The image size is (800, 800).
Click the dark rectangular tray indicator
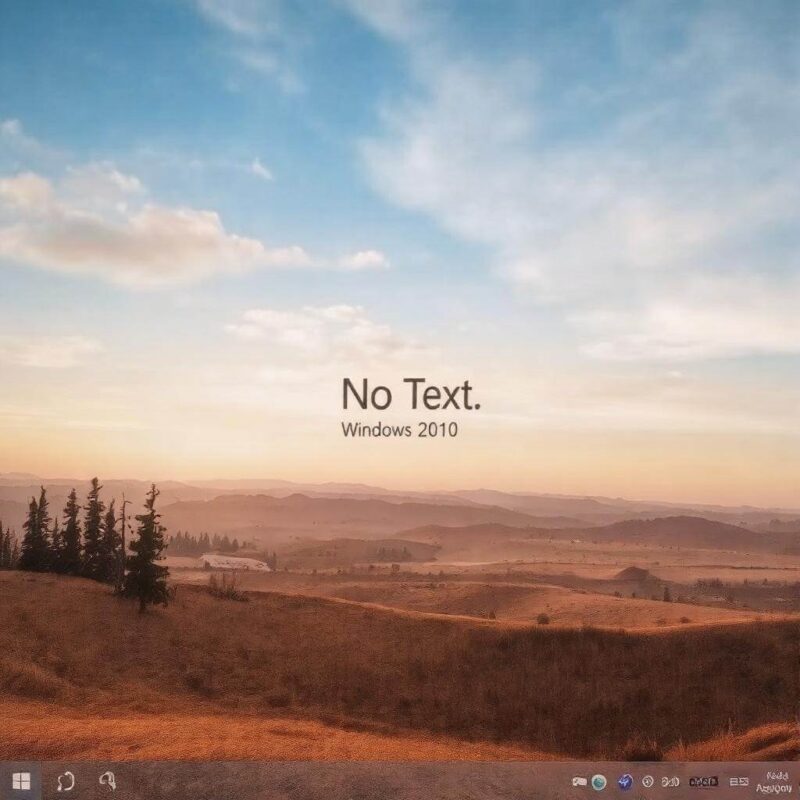pos(704,782)
